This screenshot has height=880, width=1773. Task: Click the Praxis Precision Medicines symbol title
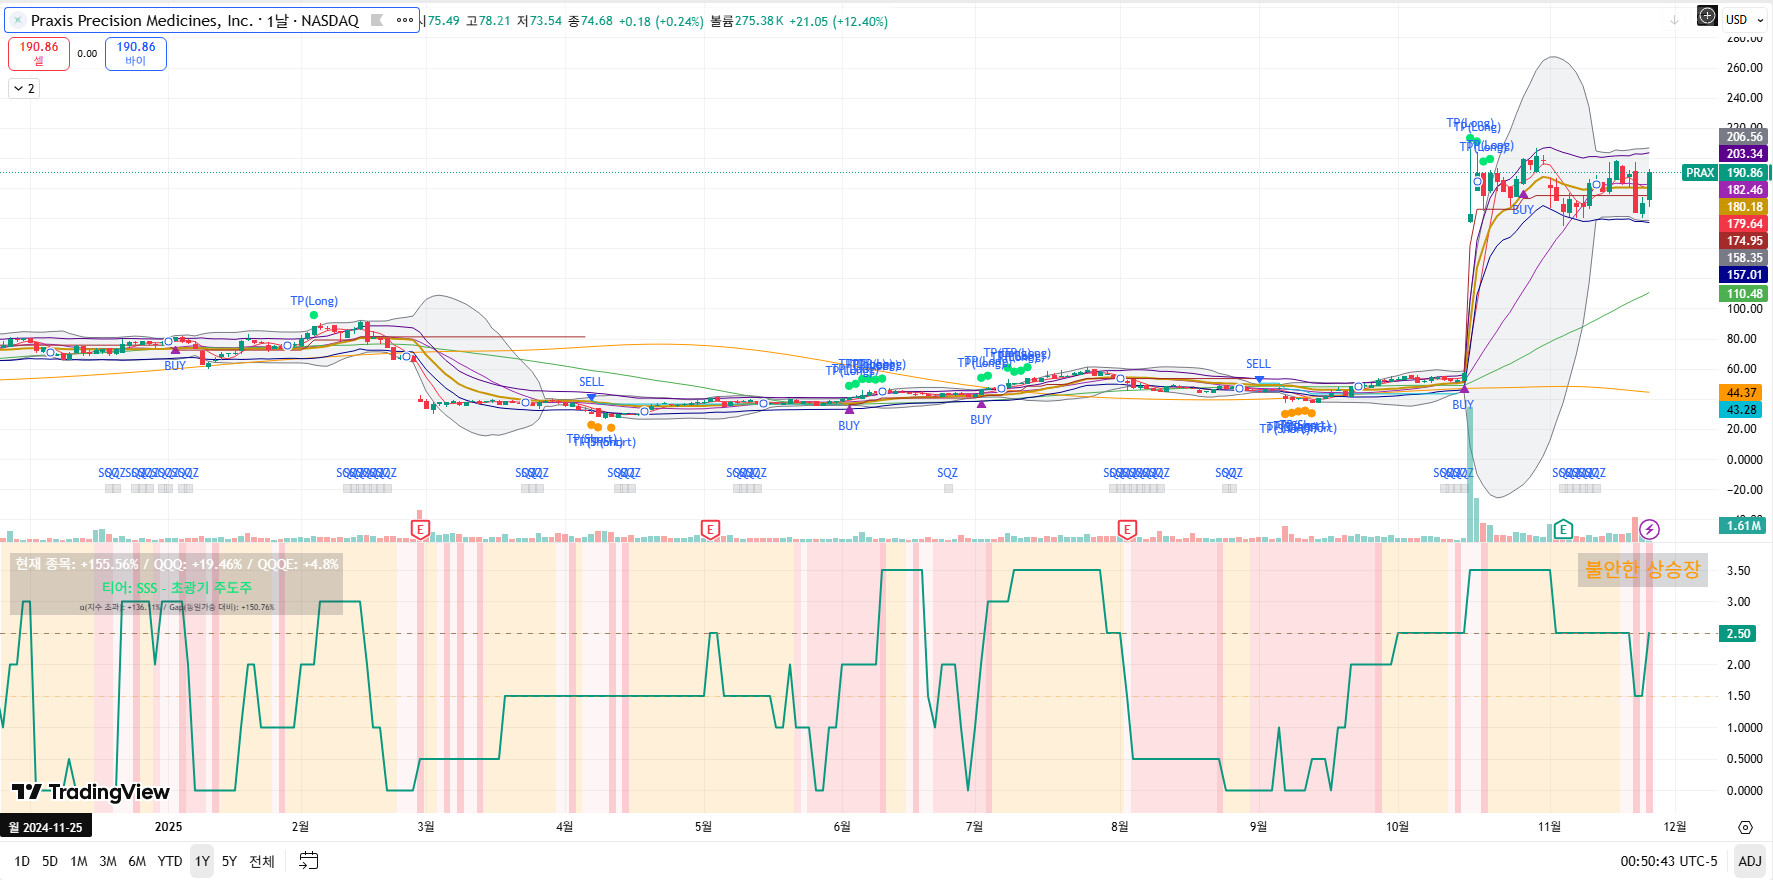142,20
